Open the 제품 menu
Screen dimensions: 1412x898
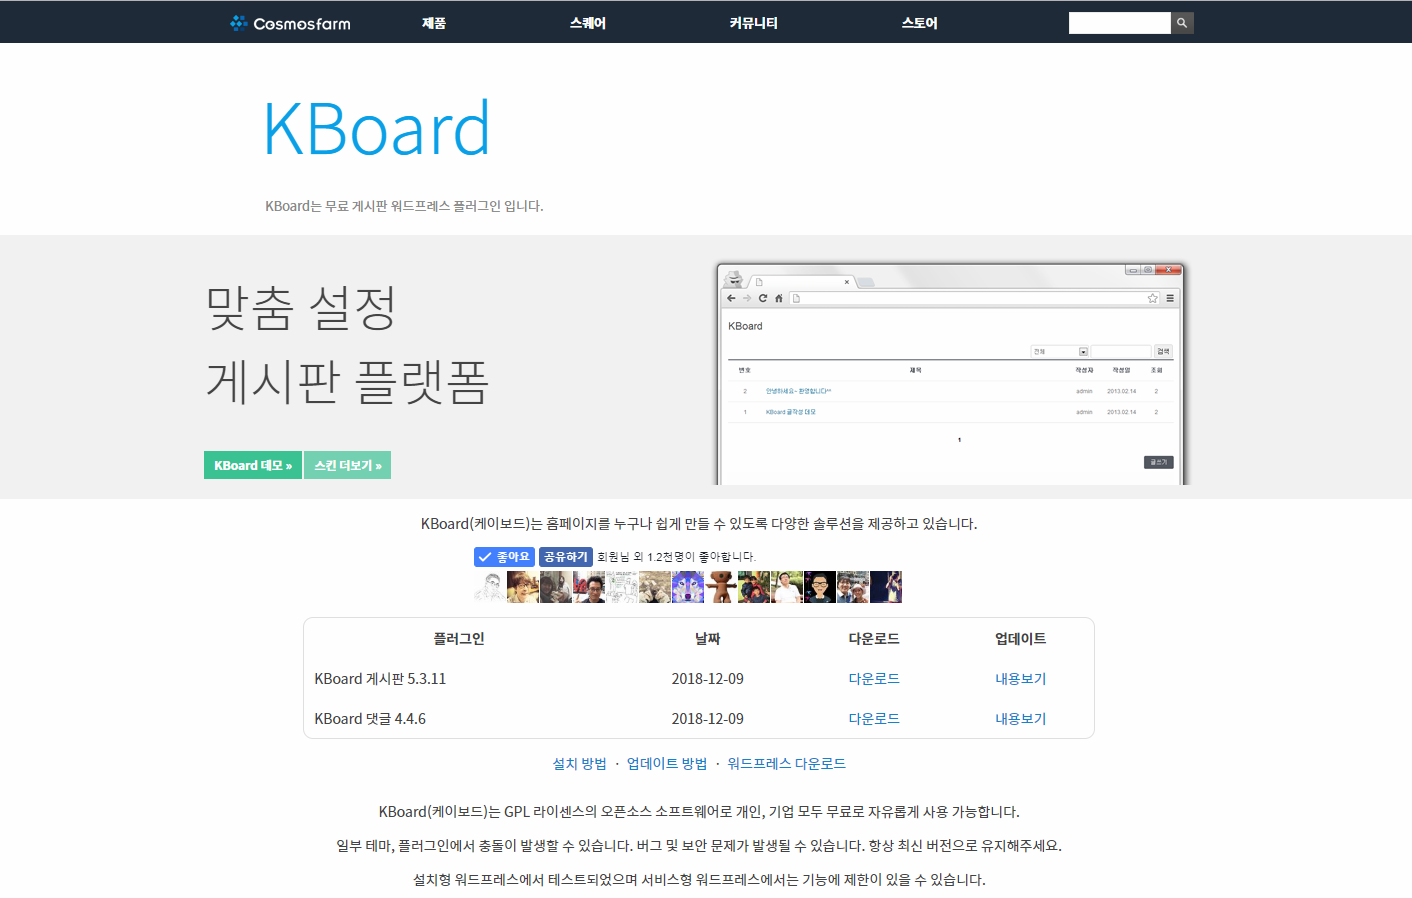tap(433, 23)
